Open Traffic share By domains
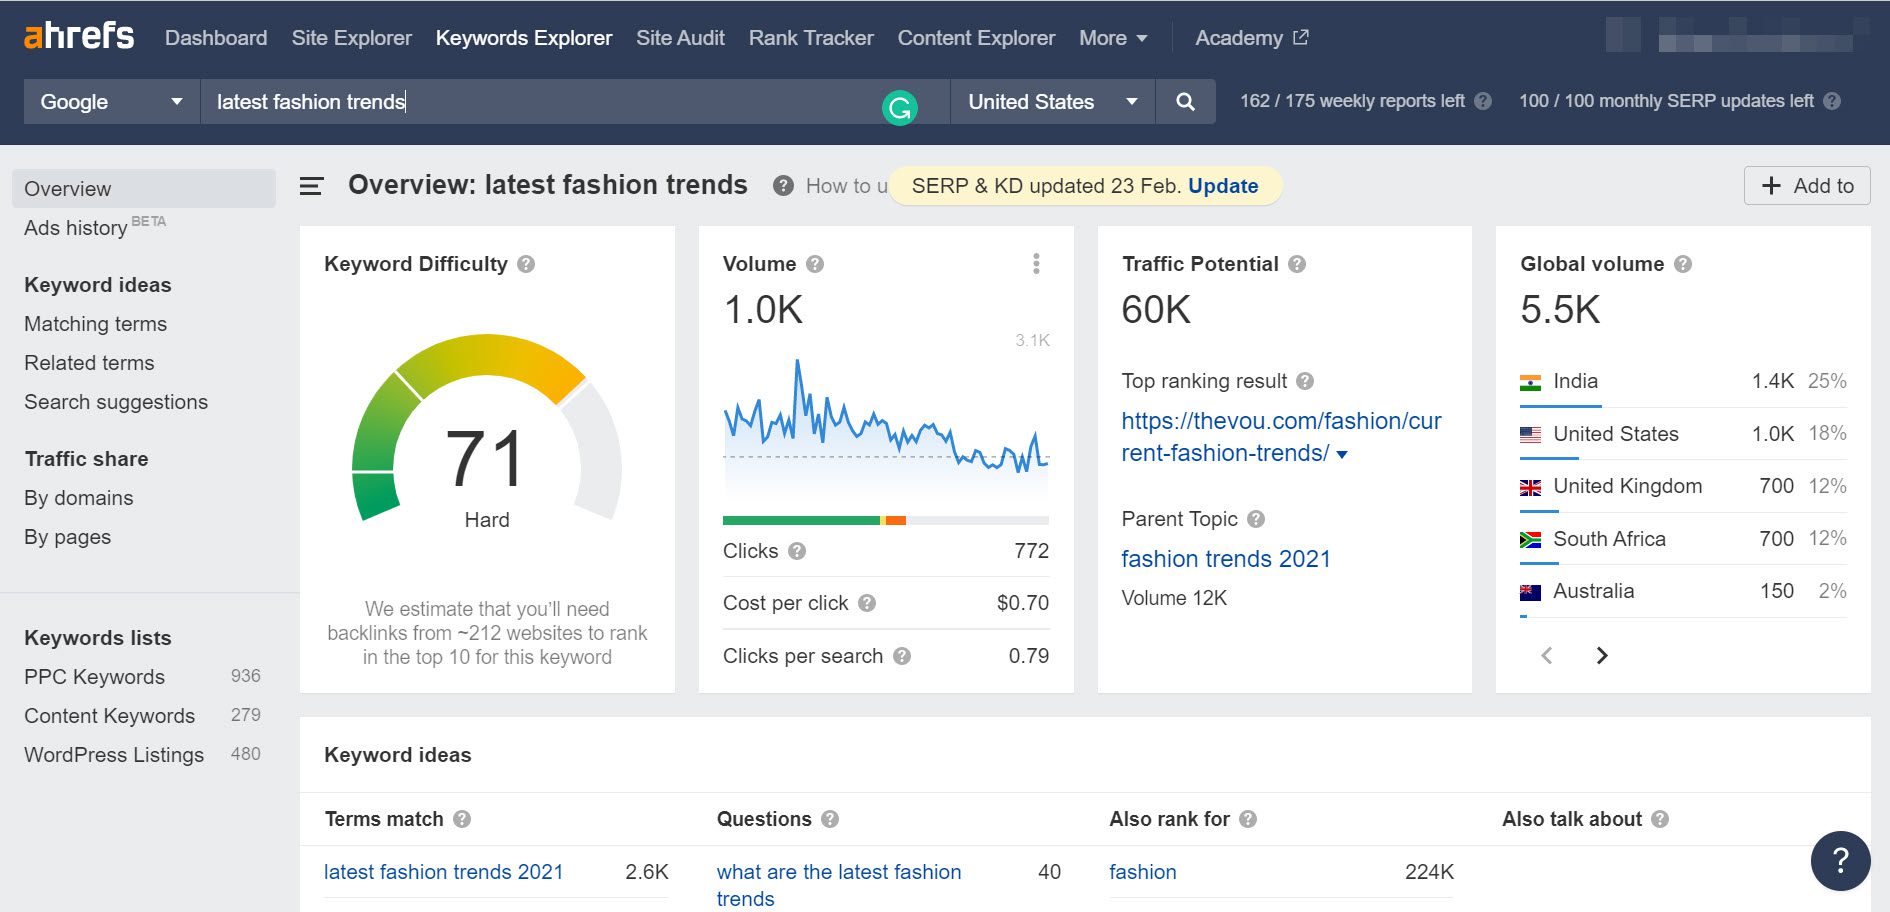Image resolution: width=1890 pixels, height=912 pixels. [79, 498]
